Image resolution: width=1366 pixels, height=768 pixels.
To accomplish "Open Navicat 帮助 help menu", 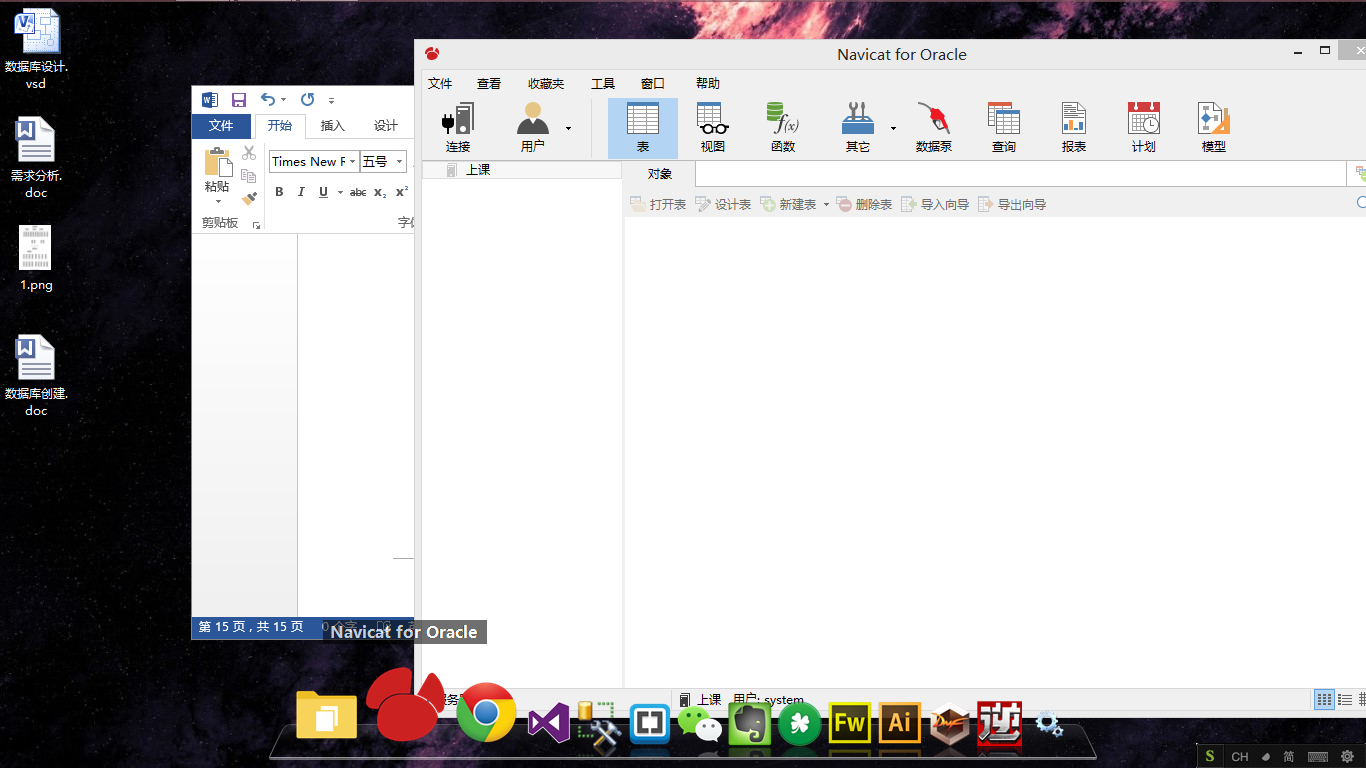I will click(x=707, y=84).
